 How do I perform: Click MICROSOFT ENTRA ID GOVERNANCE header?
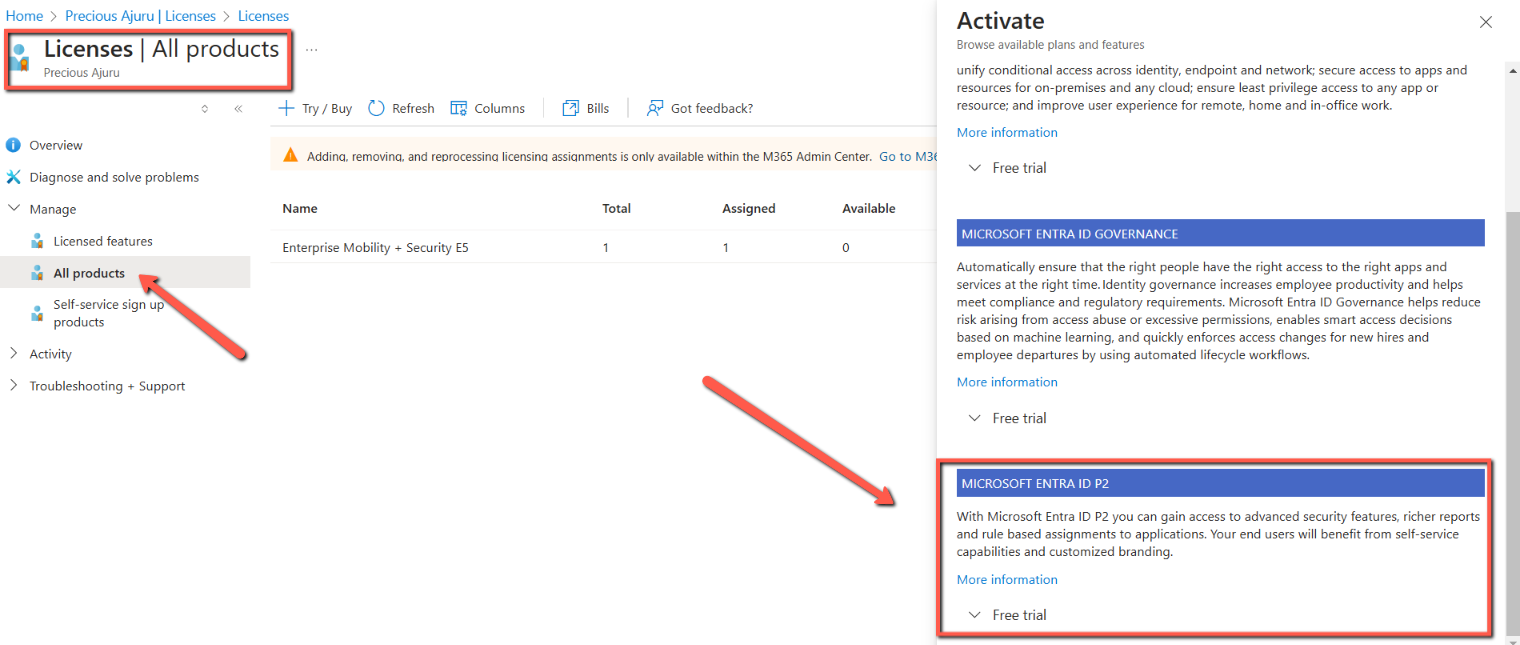coord(1220,234)
